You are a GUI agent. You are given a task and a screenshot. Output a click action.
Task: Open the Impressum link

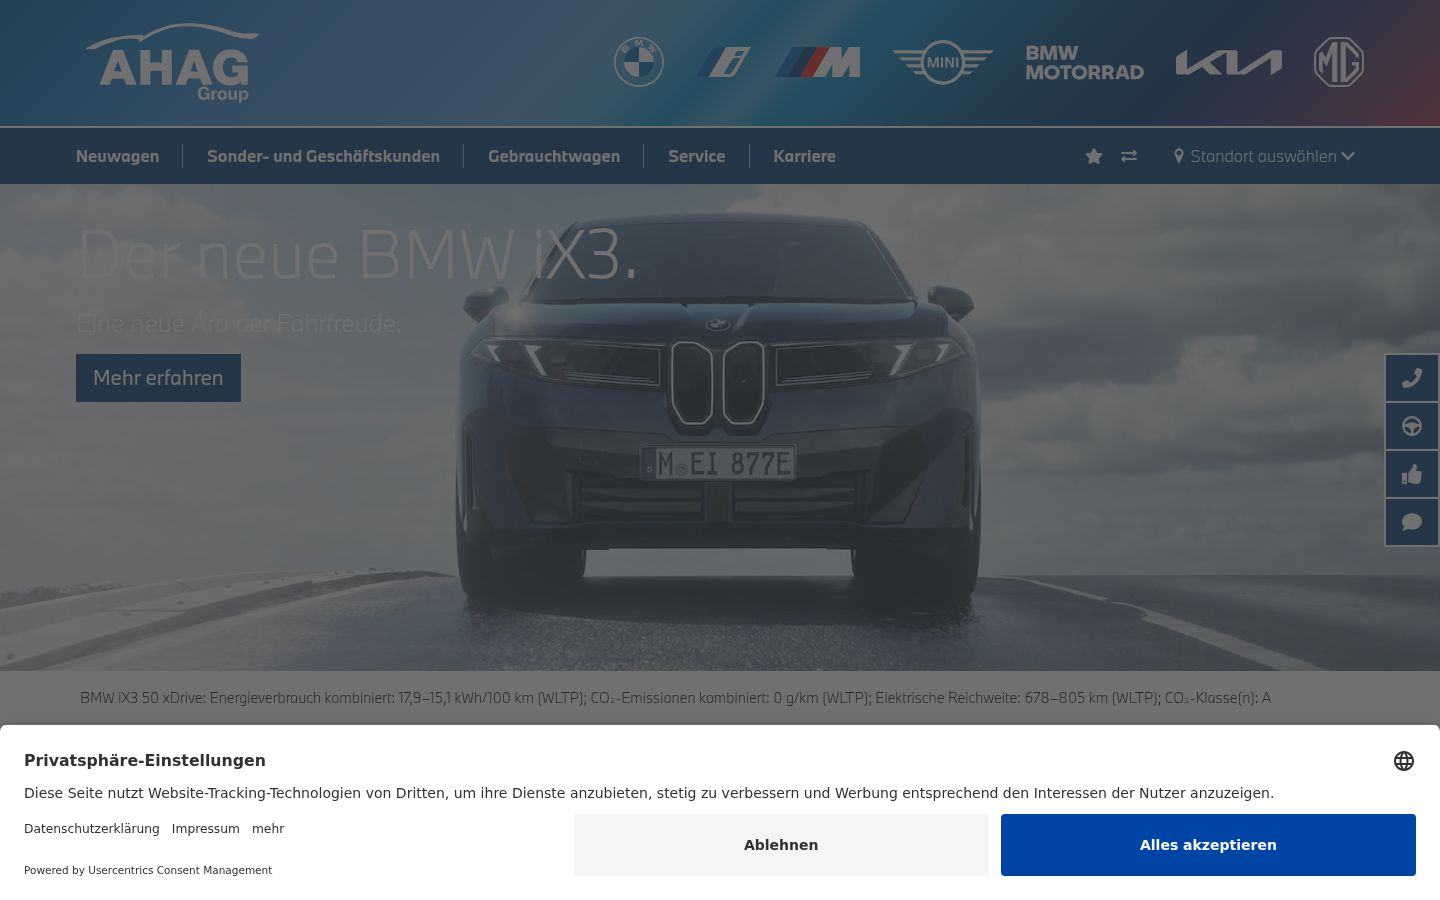coord(206,829)
